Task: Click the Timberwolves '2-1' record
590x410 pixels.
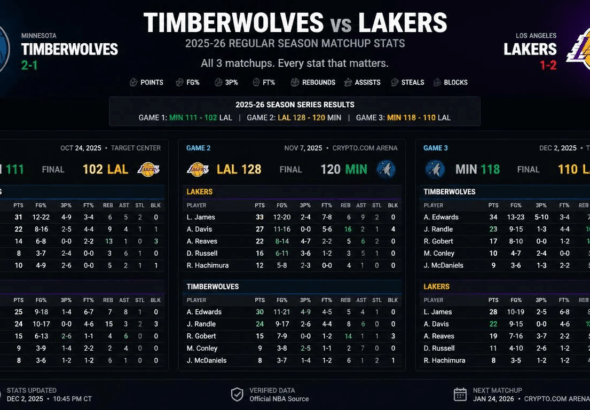Action: pos(29,65)
